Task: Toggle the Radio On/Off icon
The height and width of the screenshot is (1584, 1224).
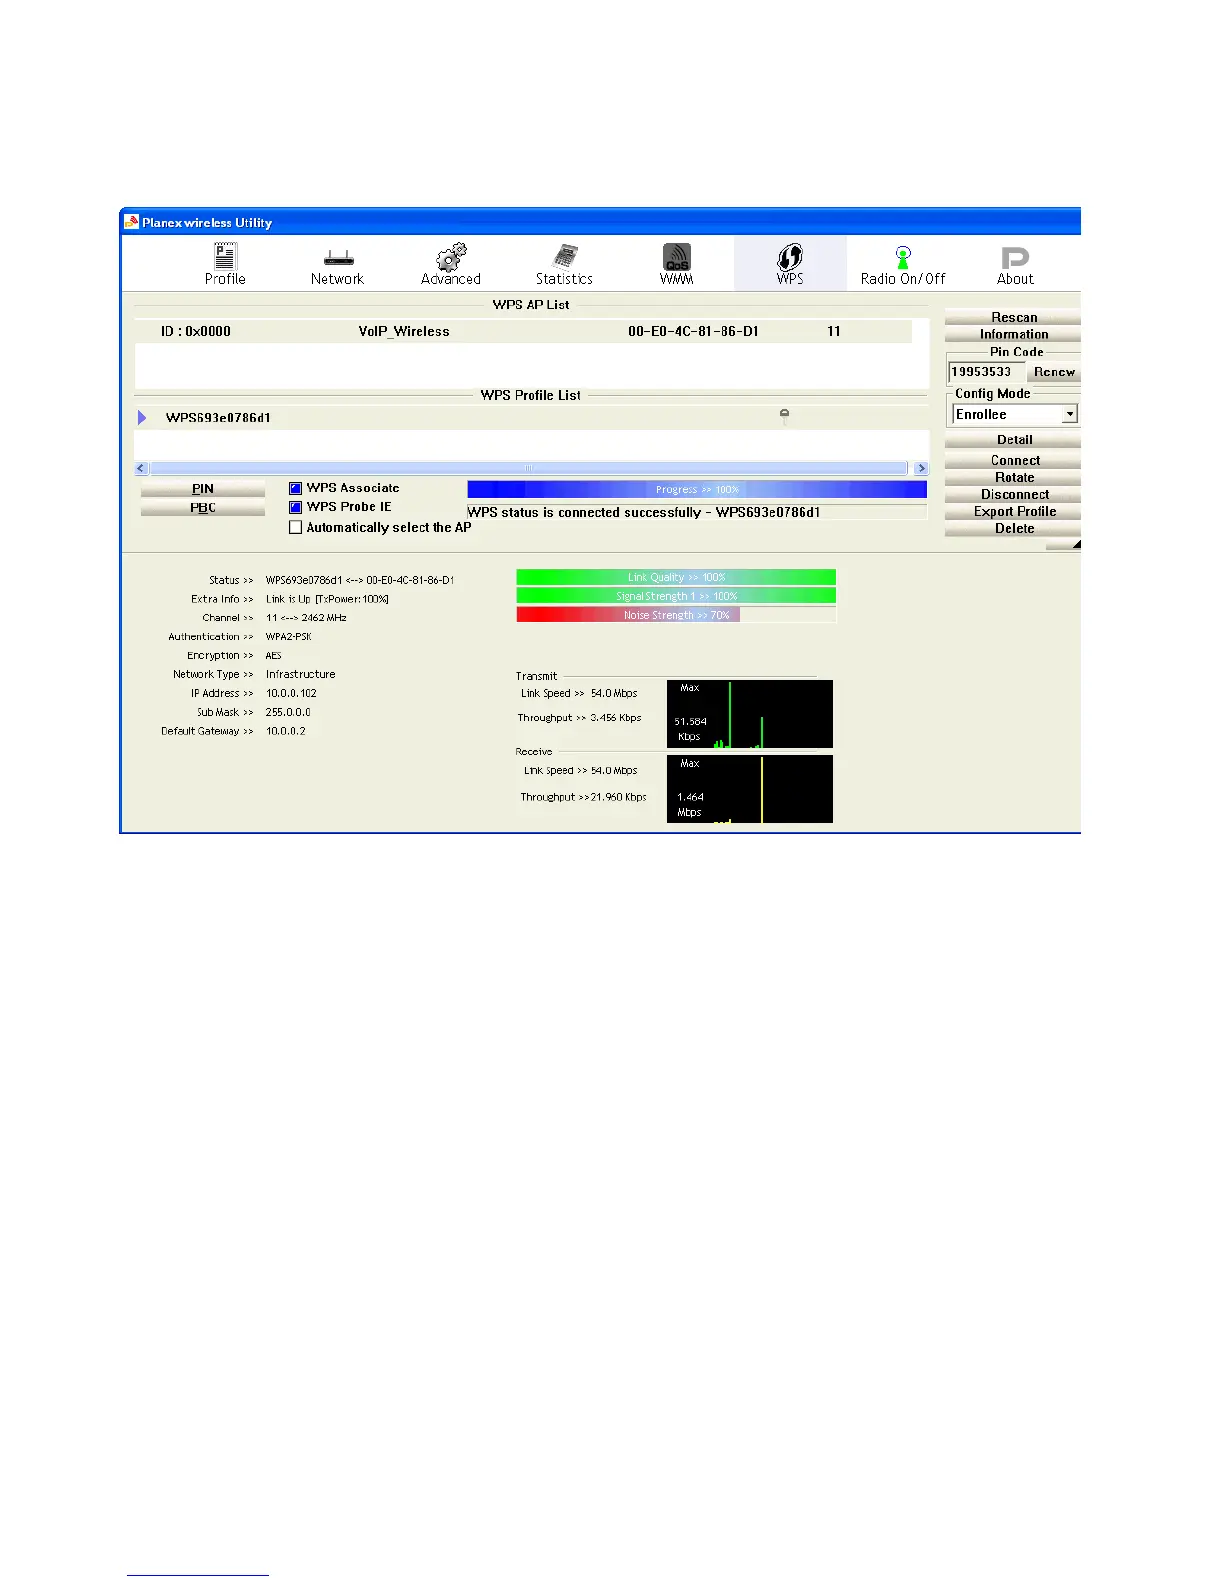Action: pos(903,257)
